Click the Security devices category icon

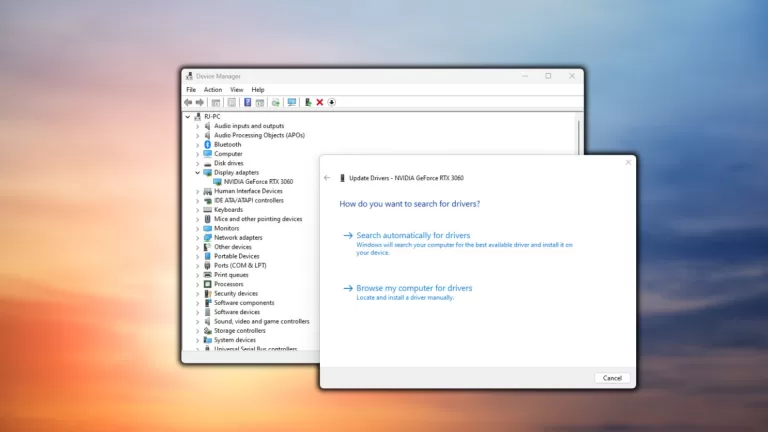tap(208, 293)
